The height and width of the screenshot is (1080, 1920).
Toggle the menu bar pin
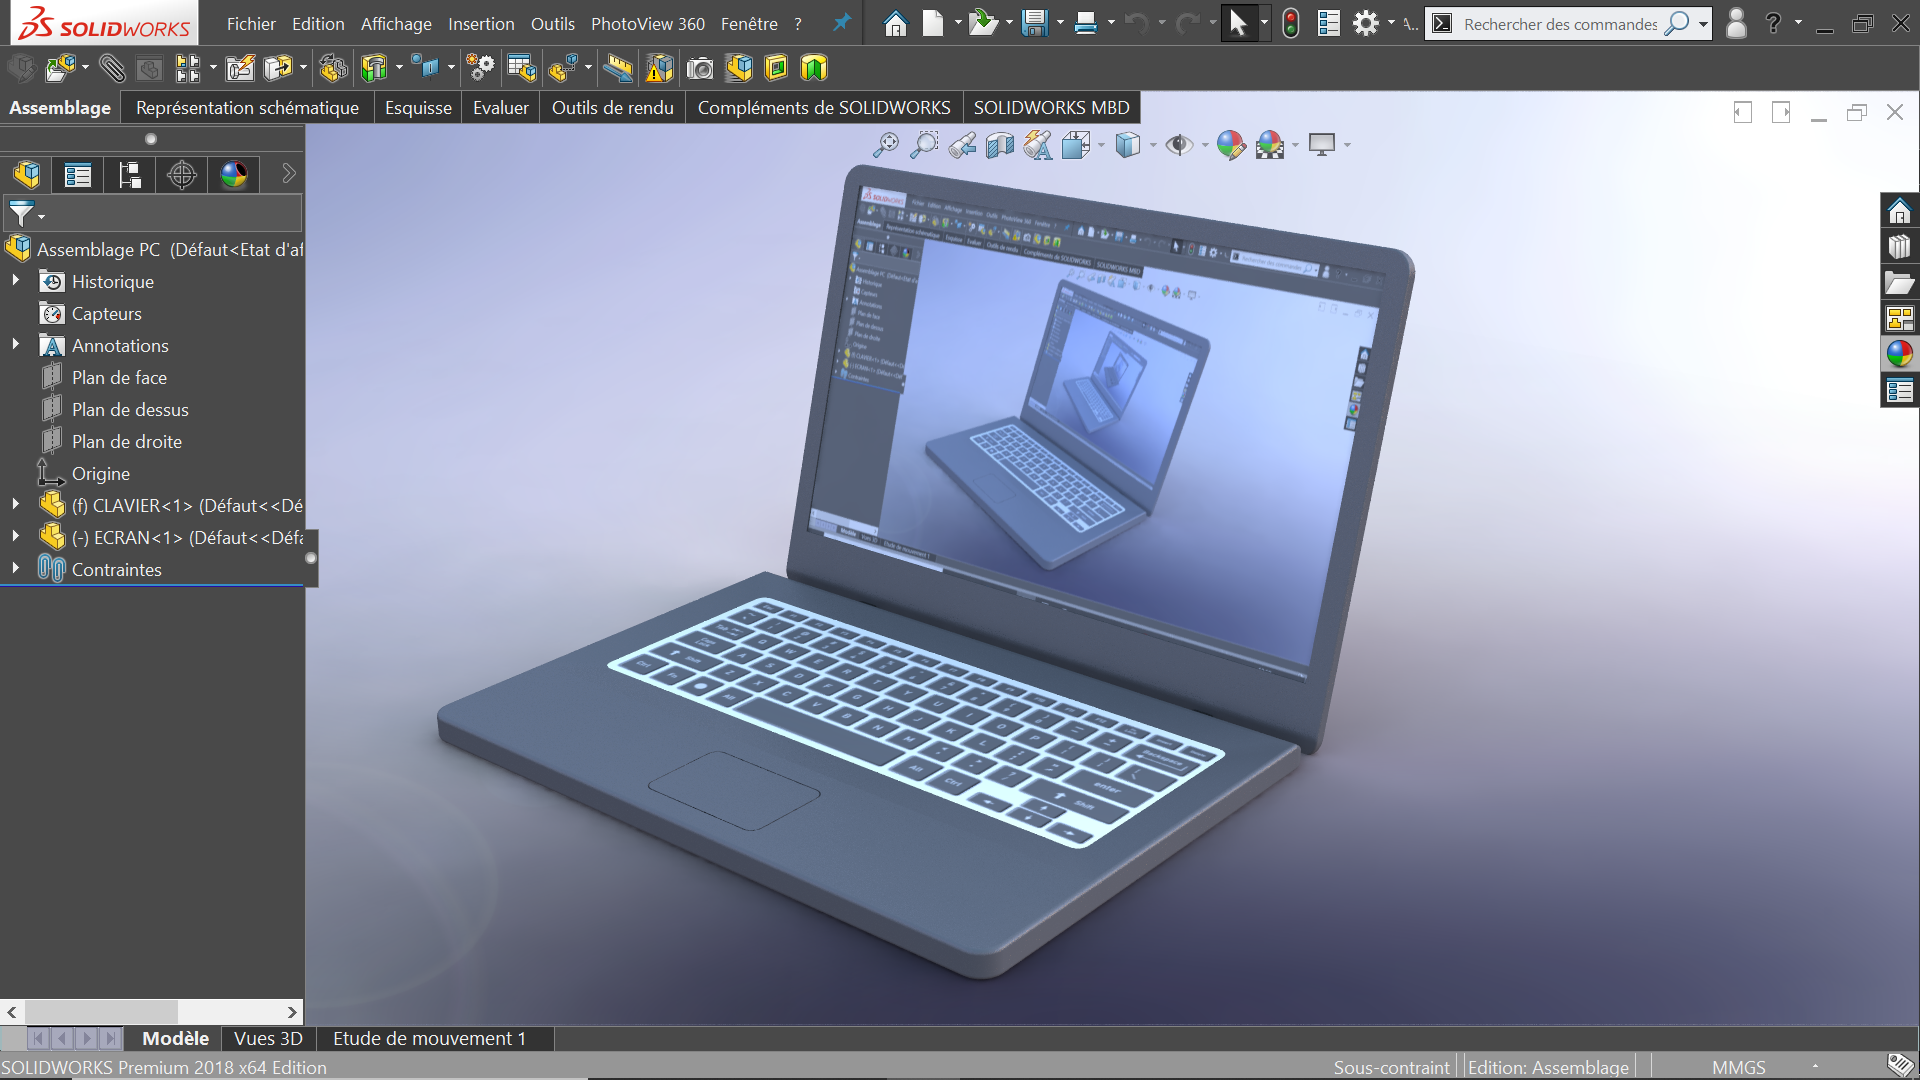click(842, 22)
